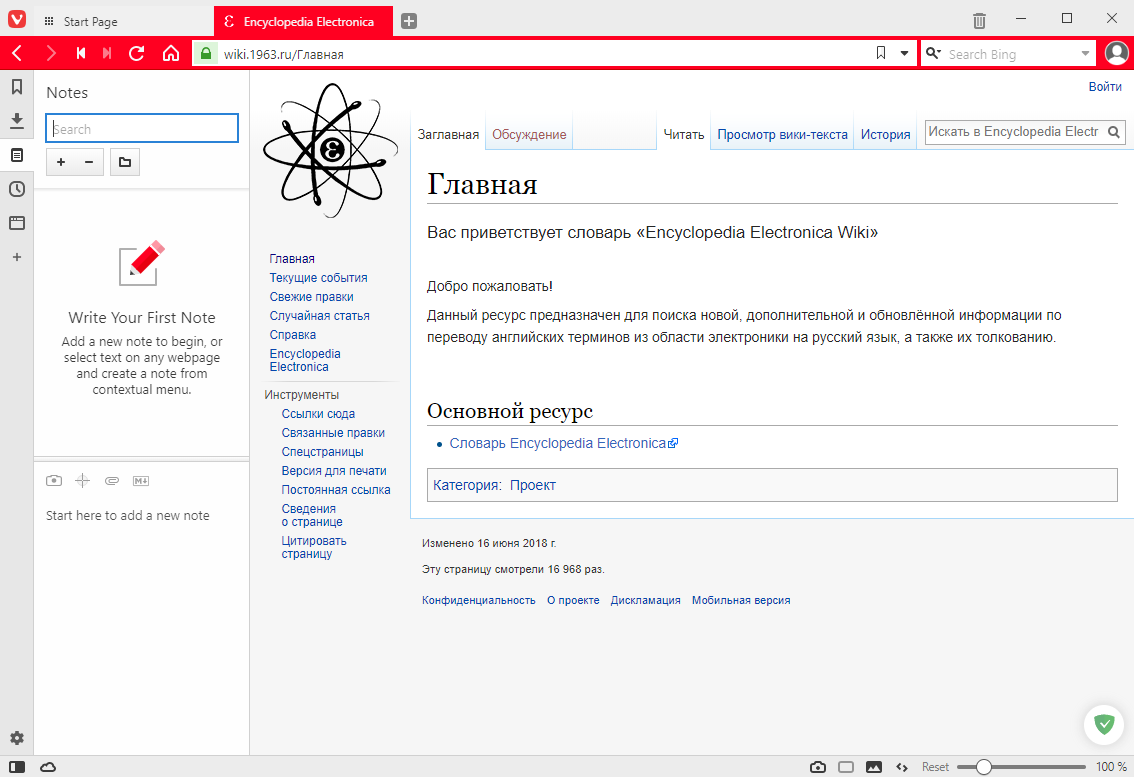Open the Vivaldi main menu logo
1134x777 pixels.
[x=16, y=19]
